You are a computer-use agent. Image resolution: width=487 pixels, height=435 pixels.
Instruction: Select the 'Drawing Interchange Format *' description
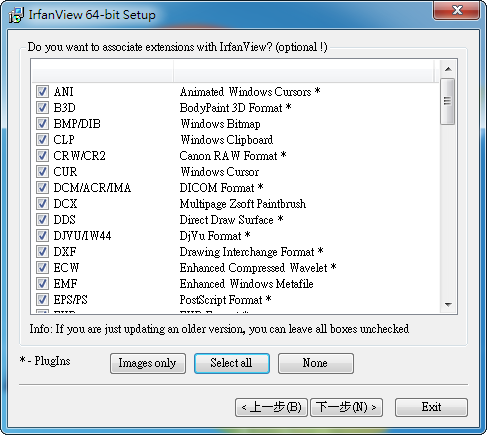pyautogui.click(x=251, y=252)
